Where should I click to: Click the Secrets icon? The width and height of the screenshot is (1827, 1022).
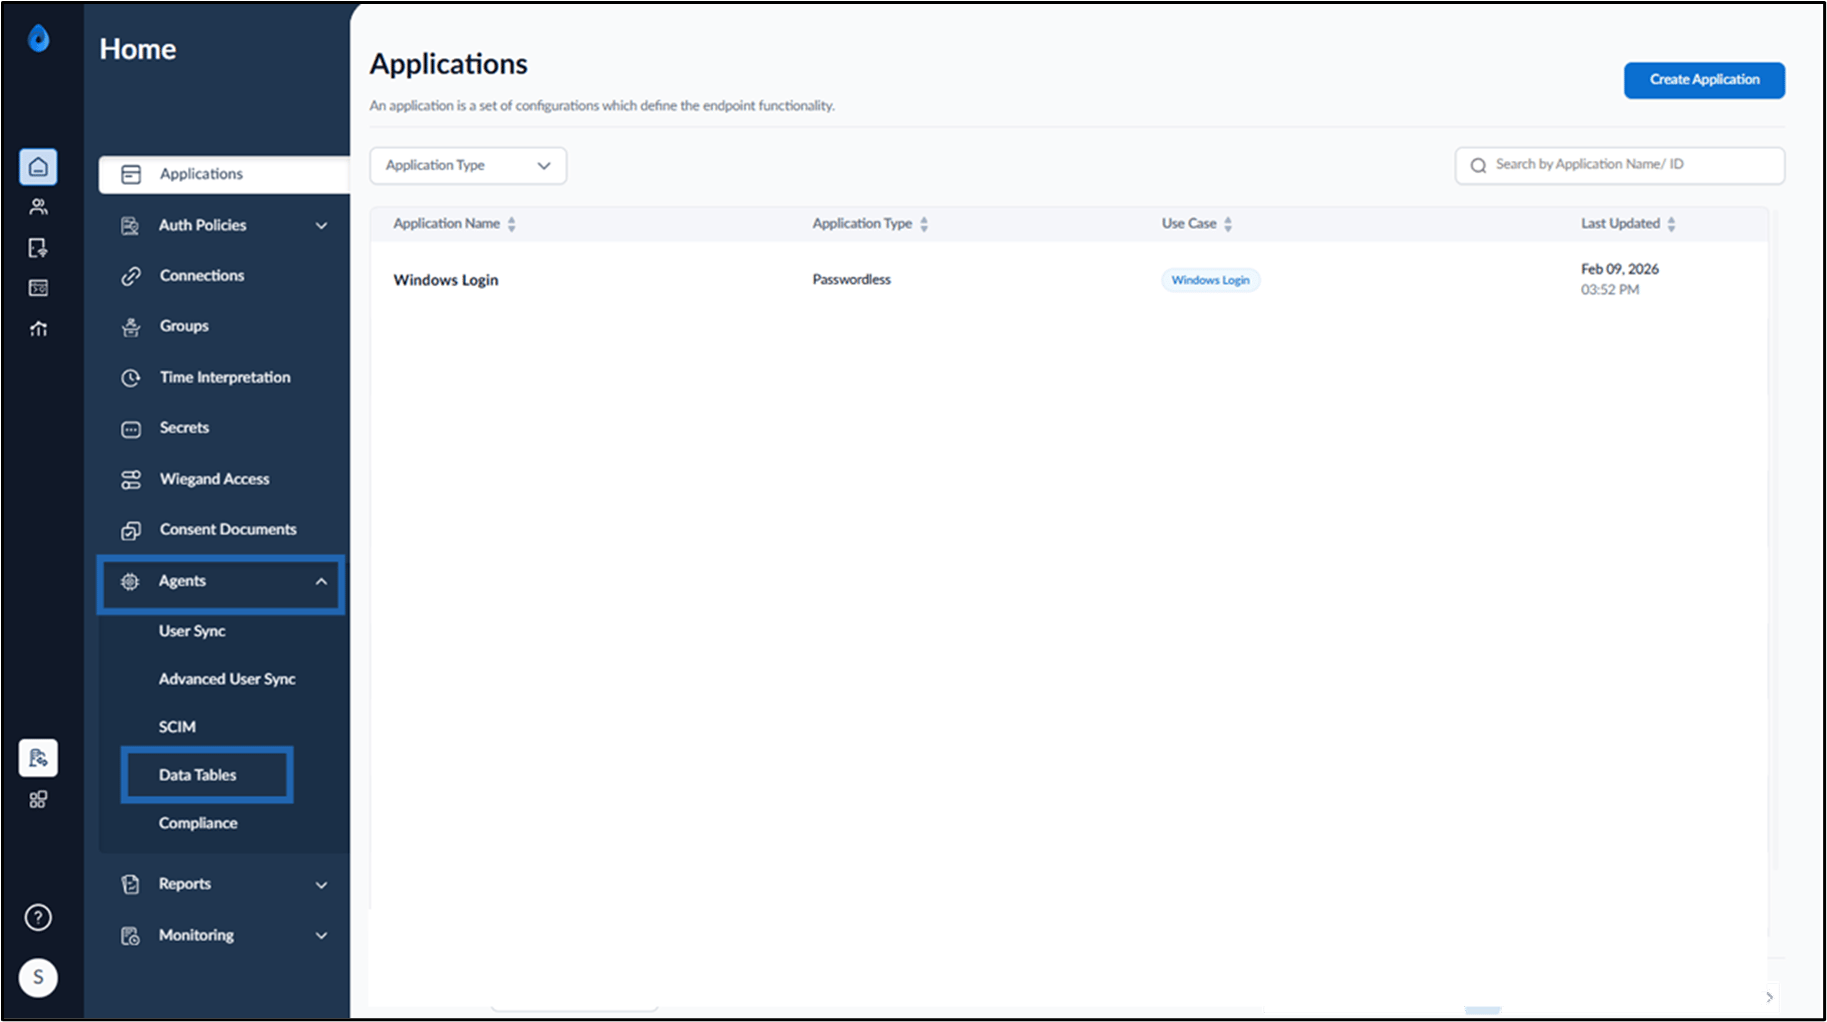[x=131, y=429]
